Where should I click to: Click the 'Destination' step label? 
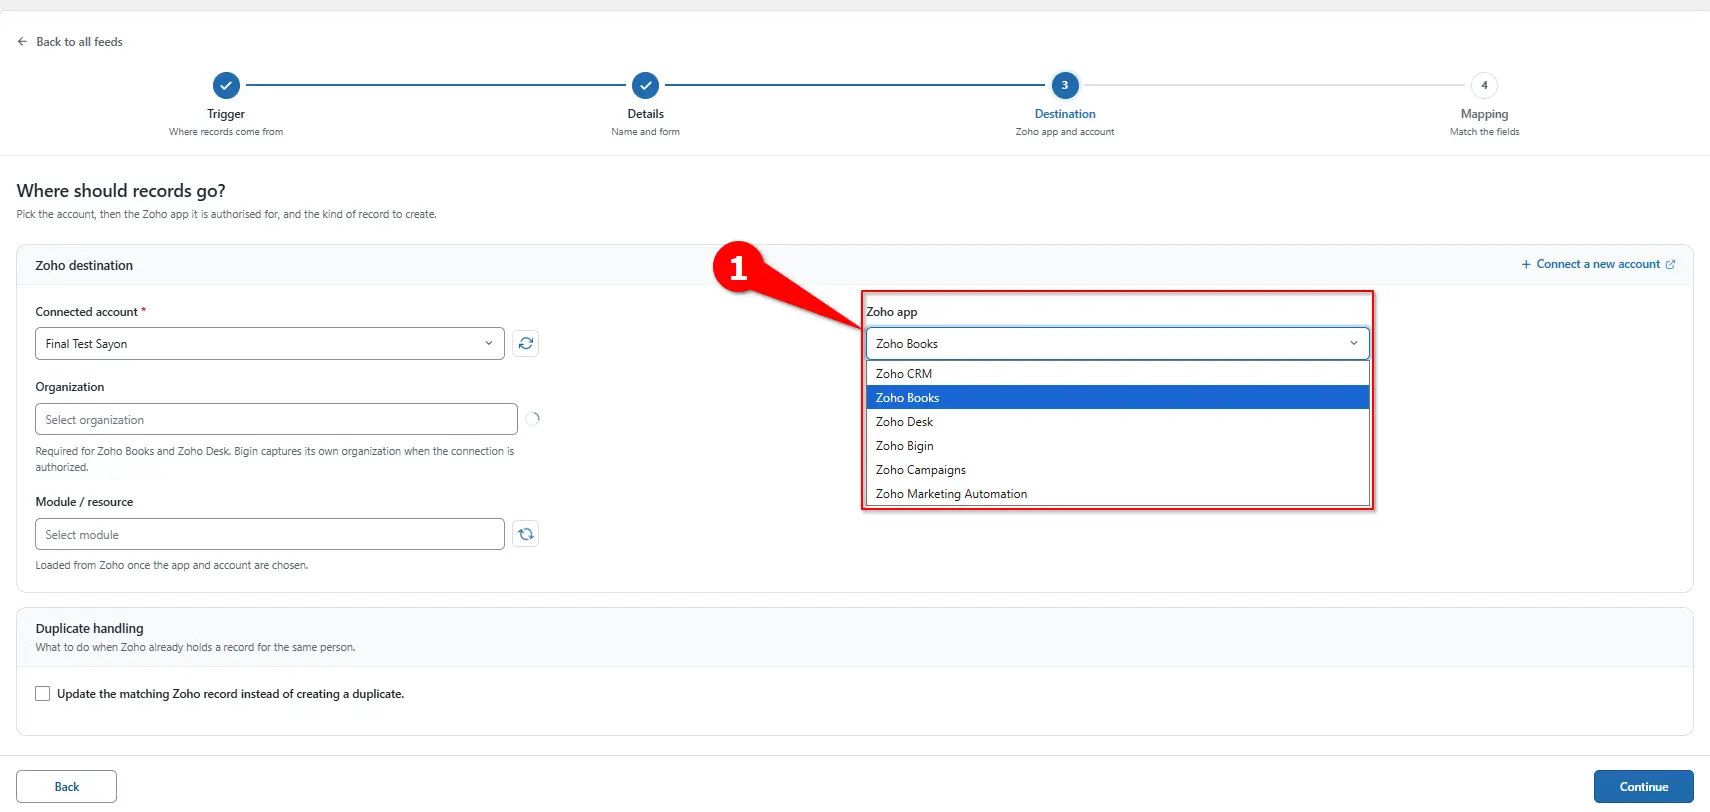(x=1065, y=114)
